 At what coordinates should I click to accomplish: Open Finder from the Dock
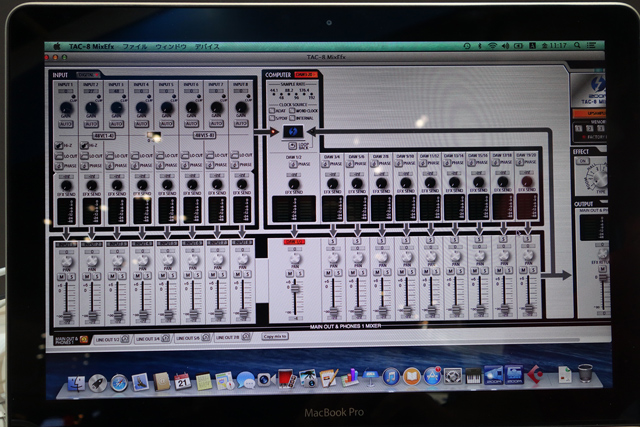coord(76,384)
